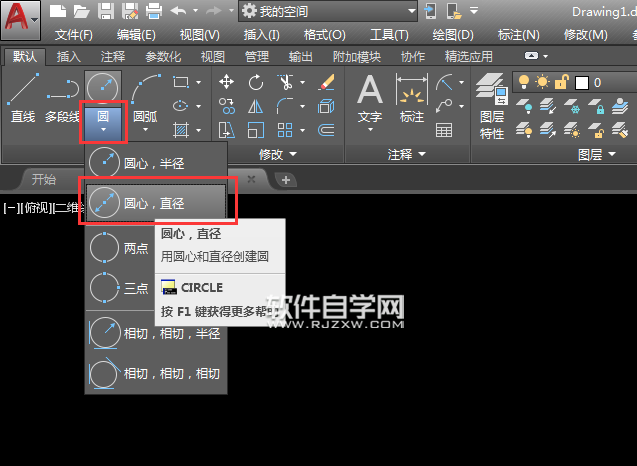Expand the Annotation panel

pyautogui.click(x=406, y=154)
